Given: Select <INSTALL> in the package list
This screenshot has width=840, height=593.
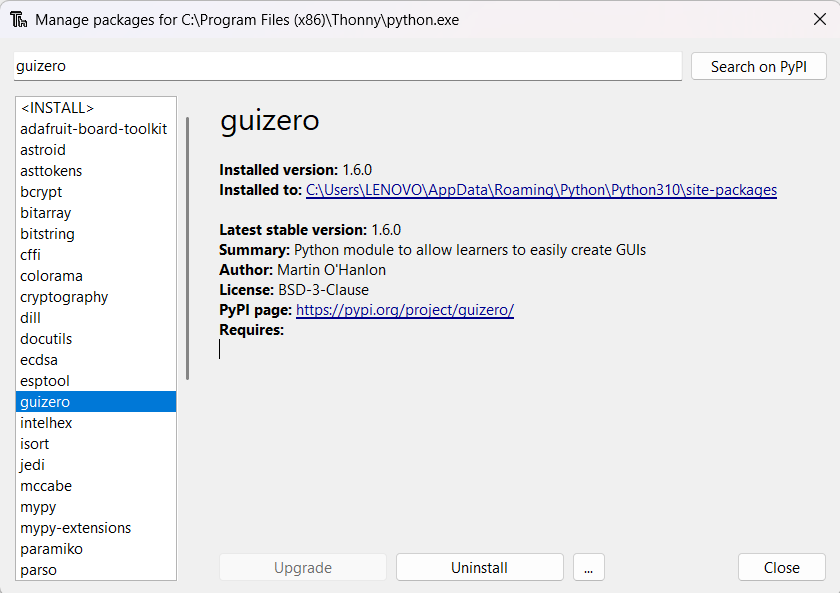Looking at the screenshot, I should 96,108.
